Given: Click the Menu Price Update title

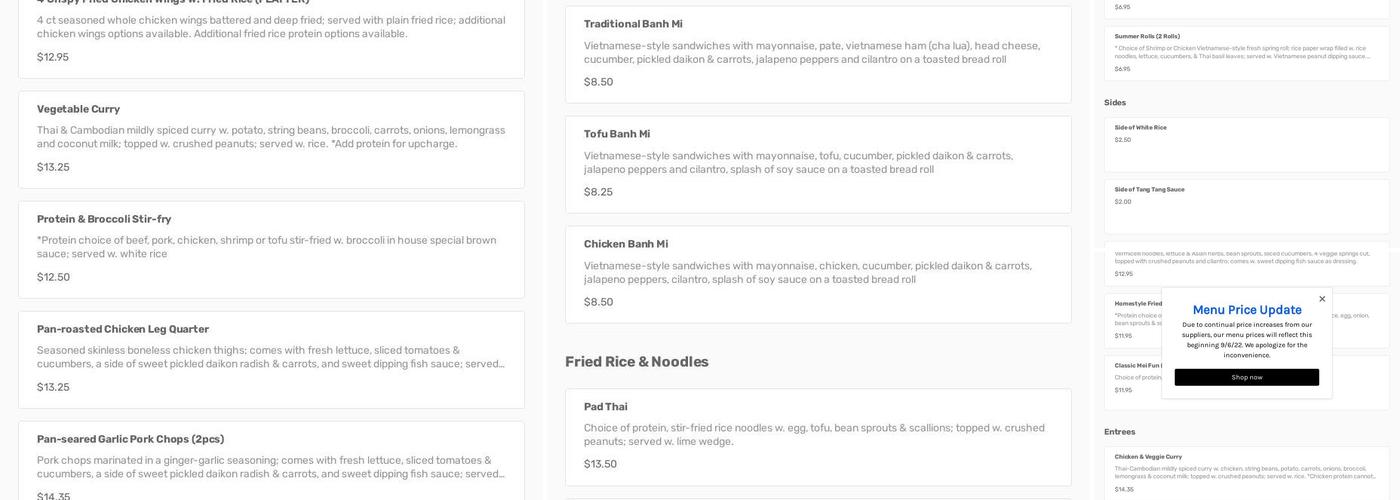Looking at the screenshot, I should [x=1246, y=310].
